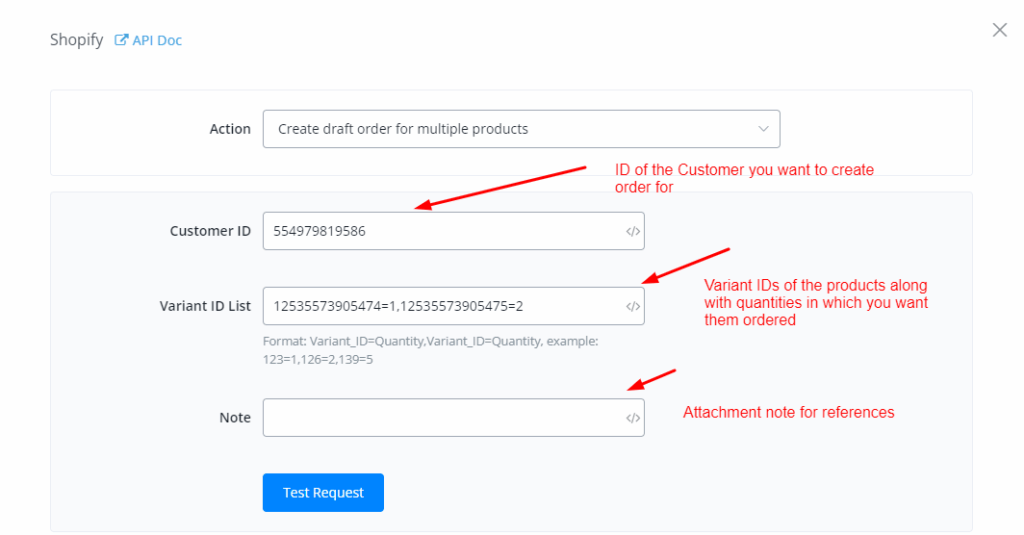
Task: Click the Action field label
Action: pyautogui.click(x=230, y=129)
